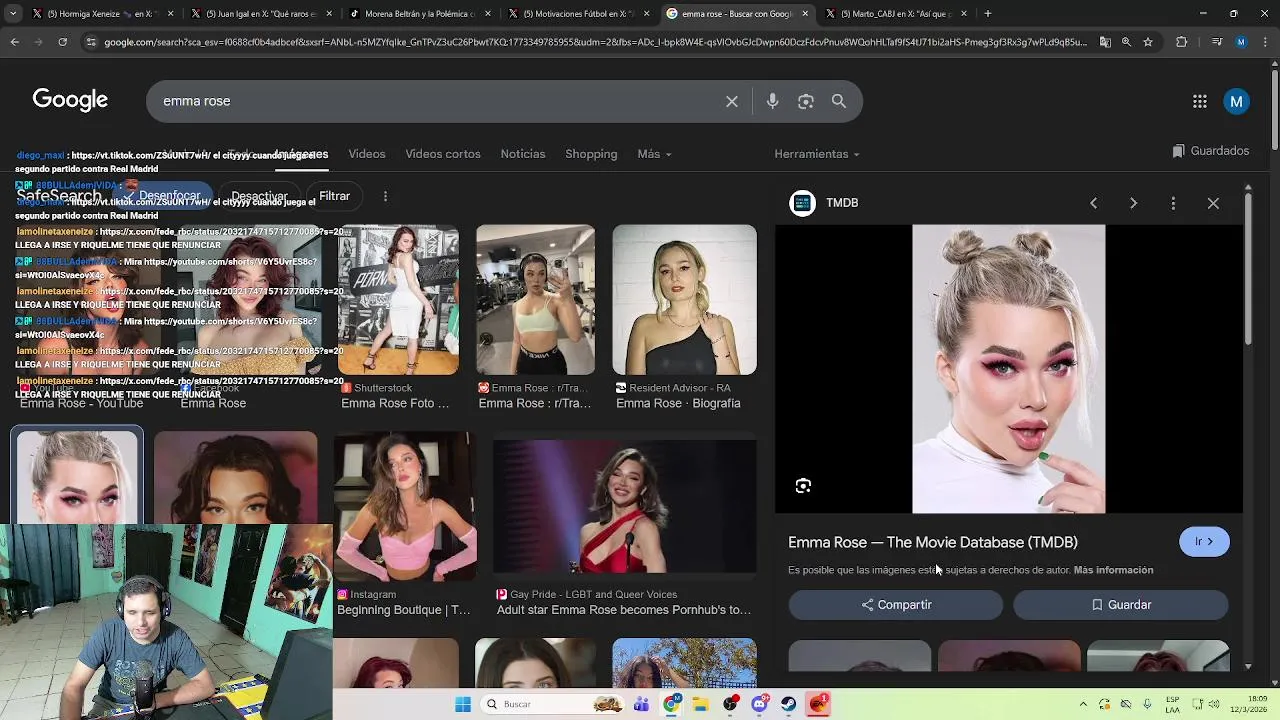Open the Instagram Beginning Boutique result thumbnail

(404, 506)
